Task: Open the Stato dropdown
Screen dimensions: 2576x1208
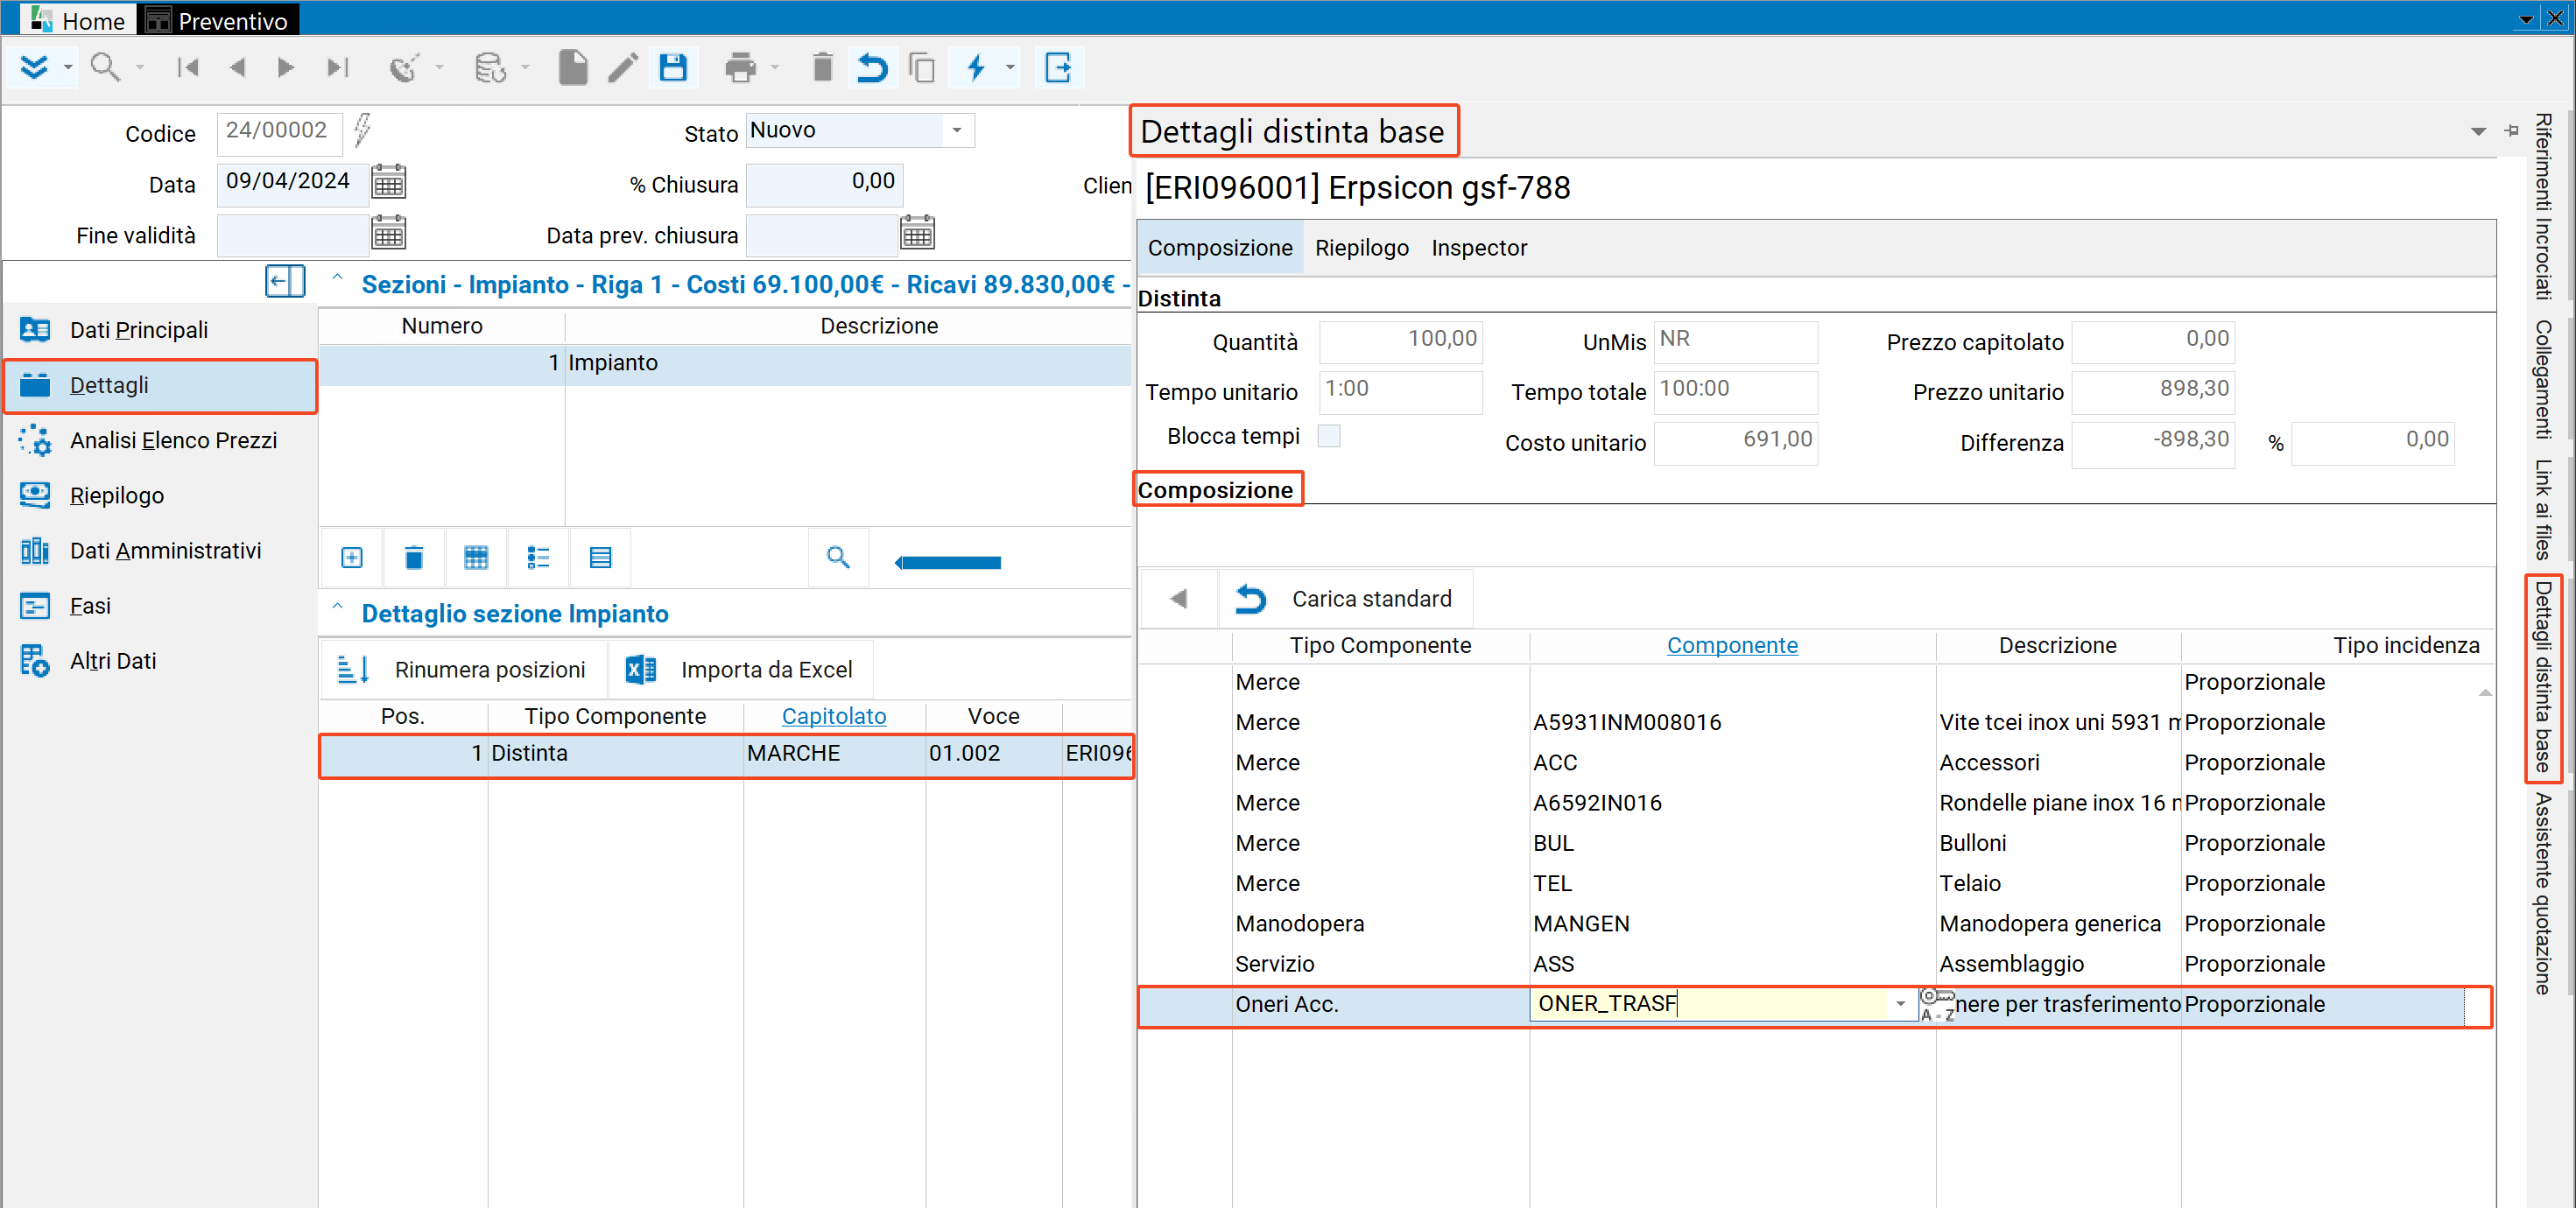Action: (957, 131)
